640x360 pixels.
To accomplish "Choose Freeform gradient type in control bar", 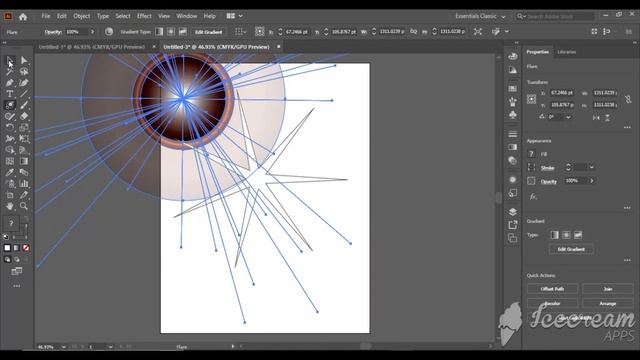I will tap(182, 31).
